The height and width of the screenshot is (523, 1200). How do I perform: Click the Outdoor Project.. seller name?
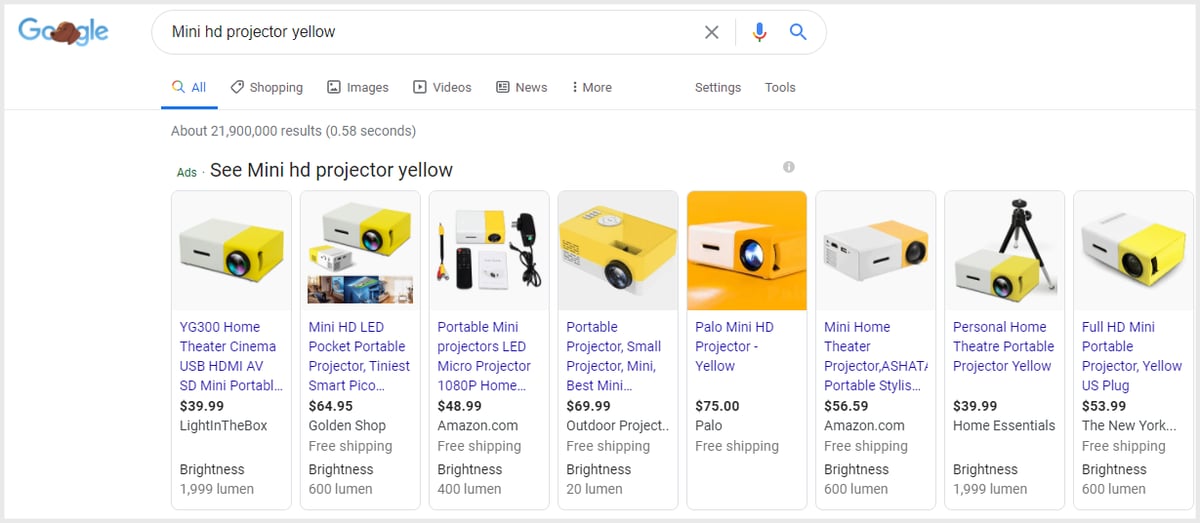[x=617, y=425]
